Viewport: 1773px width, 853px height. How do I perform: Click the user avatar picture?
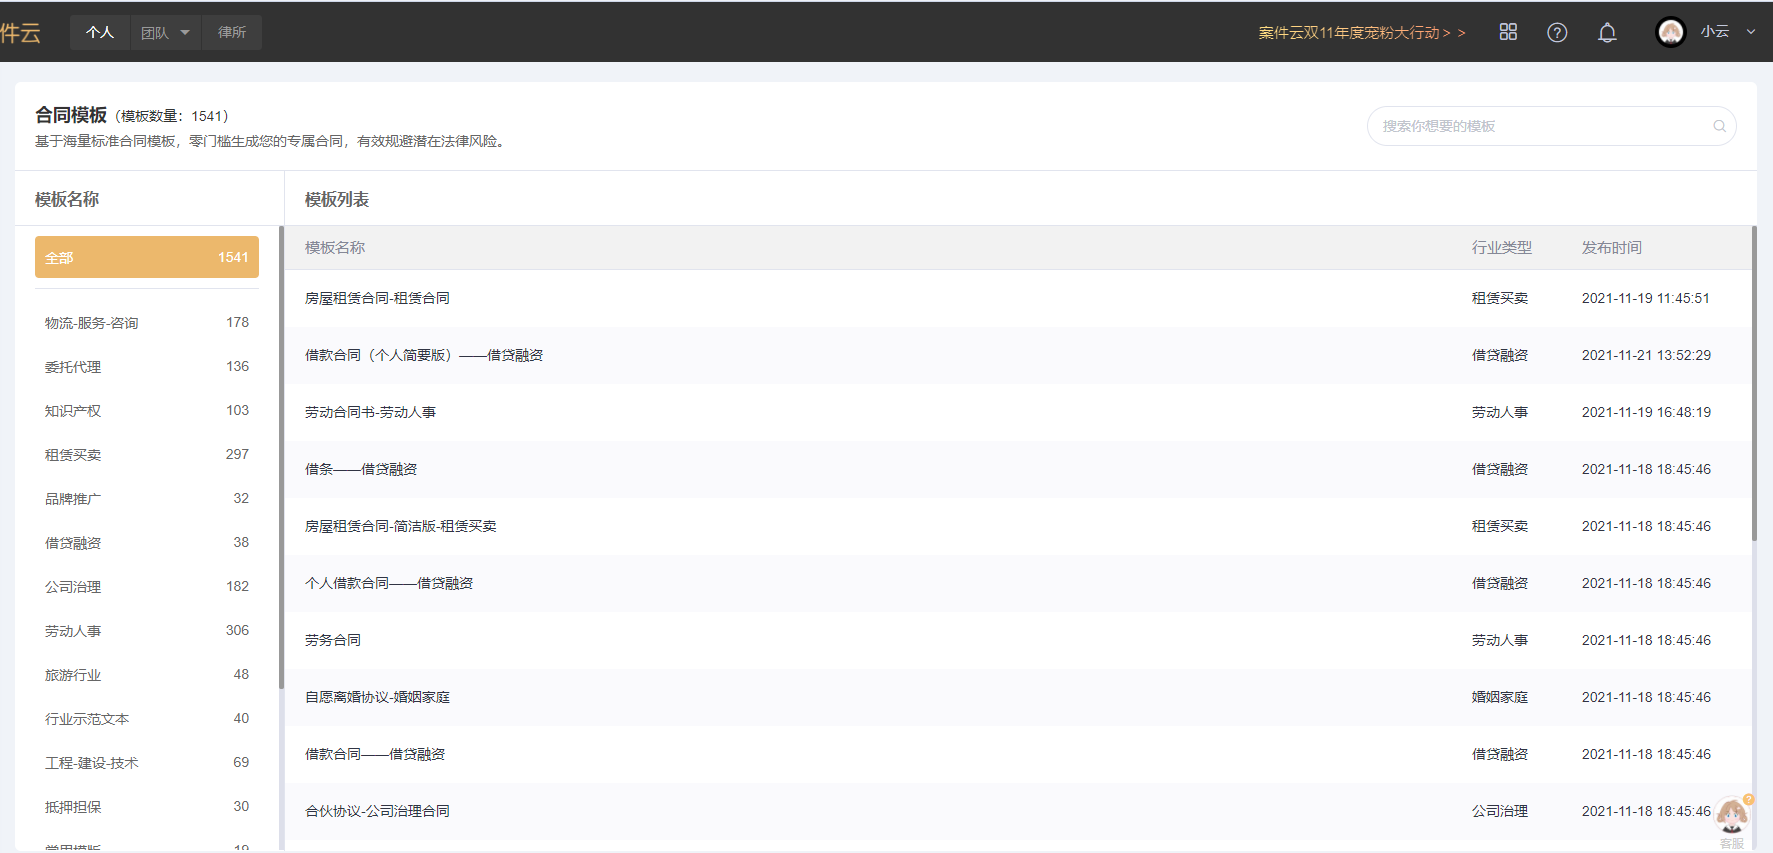click(1670, 32)
